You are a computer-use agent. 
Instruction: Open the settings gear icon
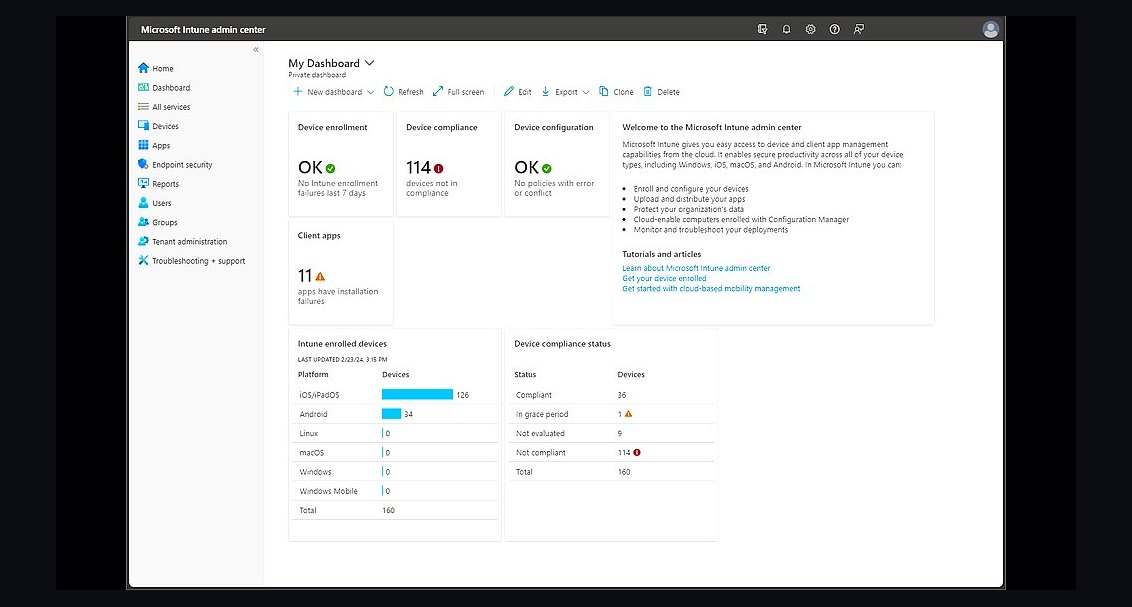tap(811, 30)
